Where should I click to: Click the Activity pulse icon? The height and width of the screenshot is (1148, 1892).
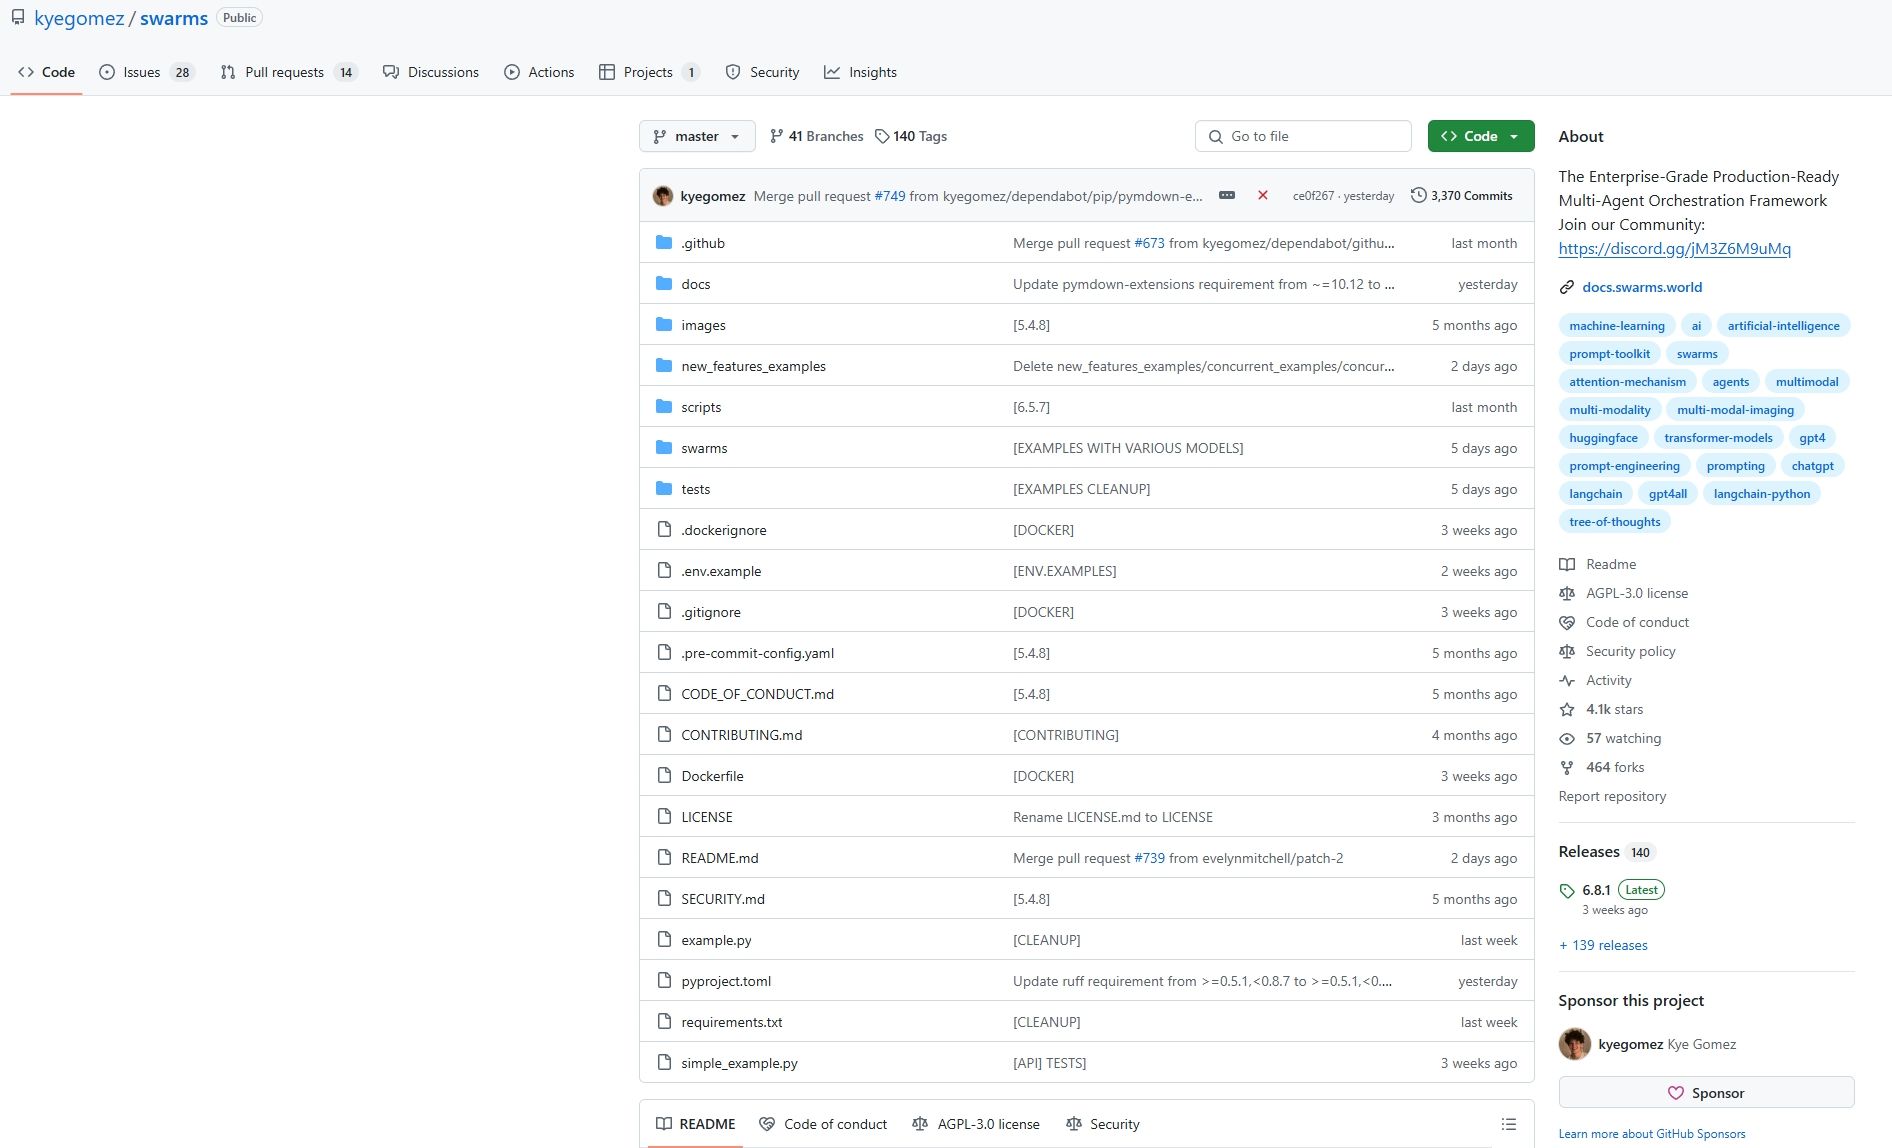tap(1567, 680)
